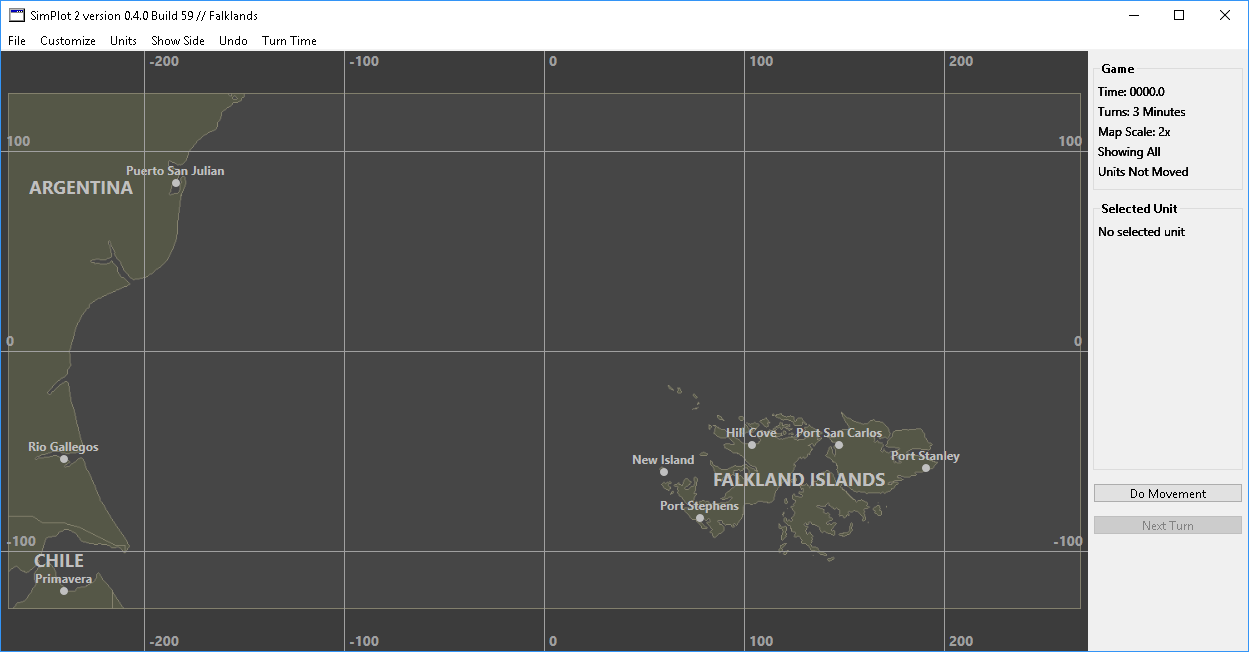The image size is (1249, 652).
Task: Open the Turn Time menu
Action: tap(289, 41)
